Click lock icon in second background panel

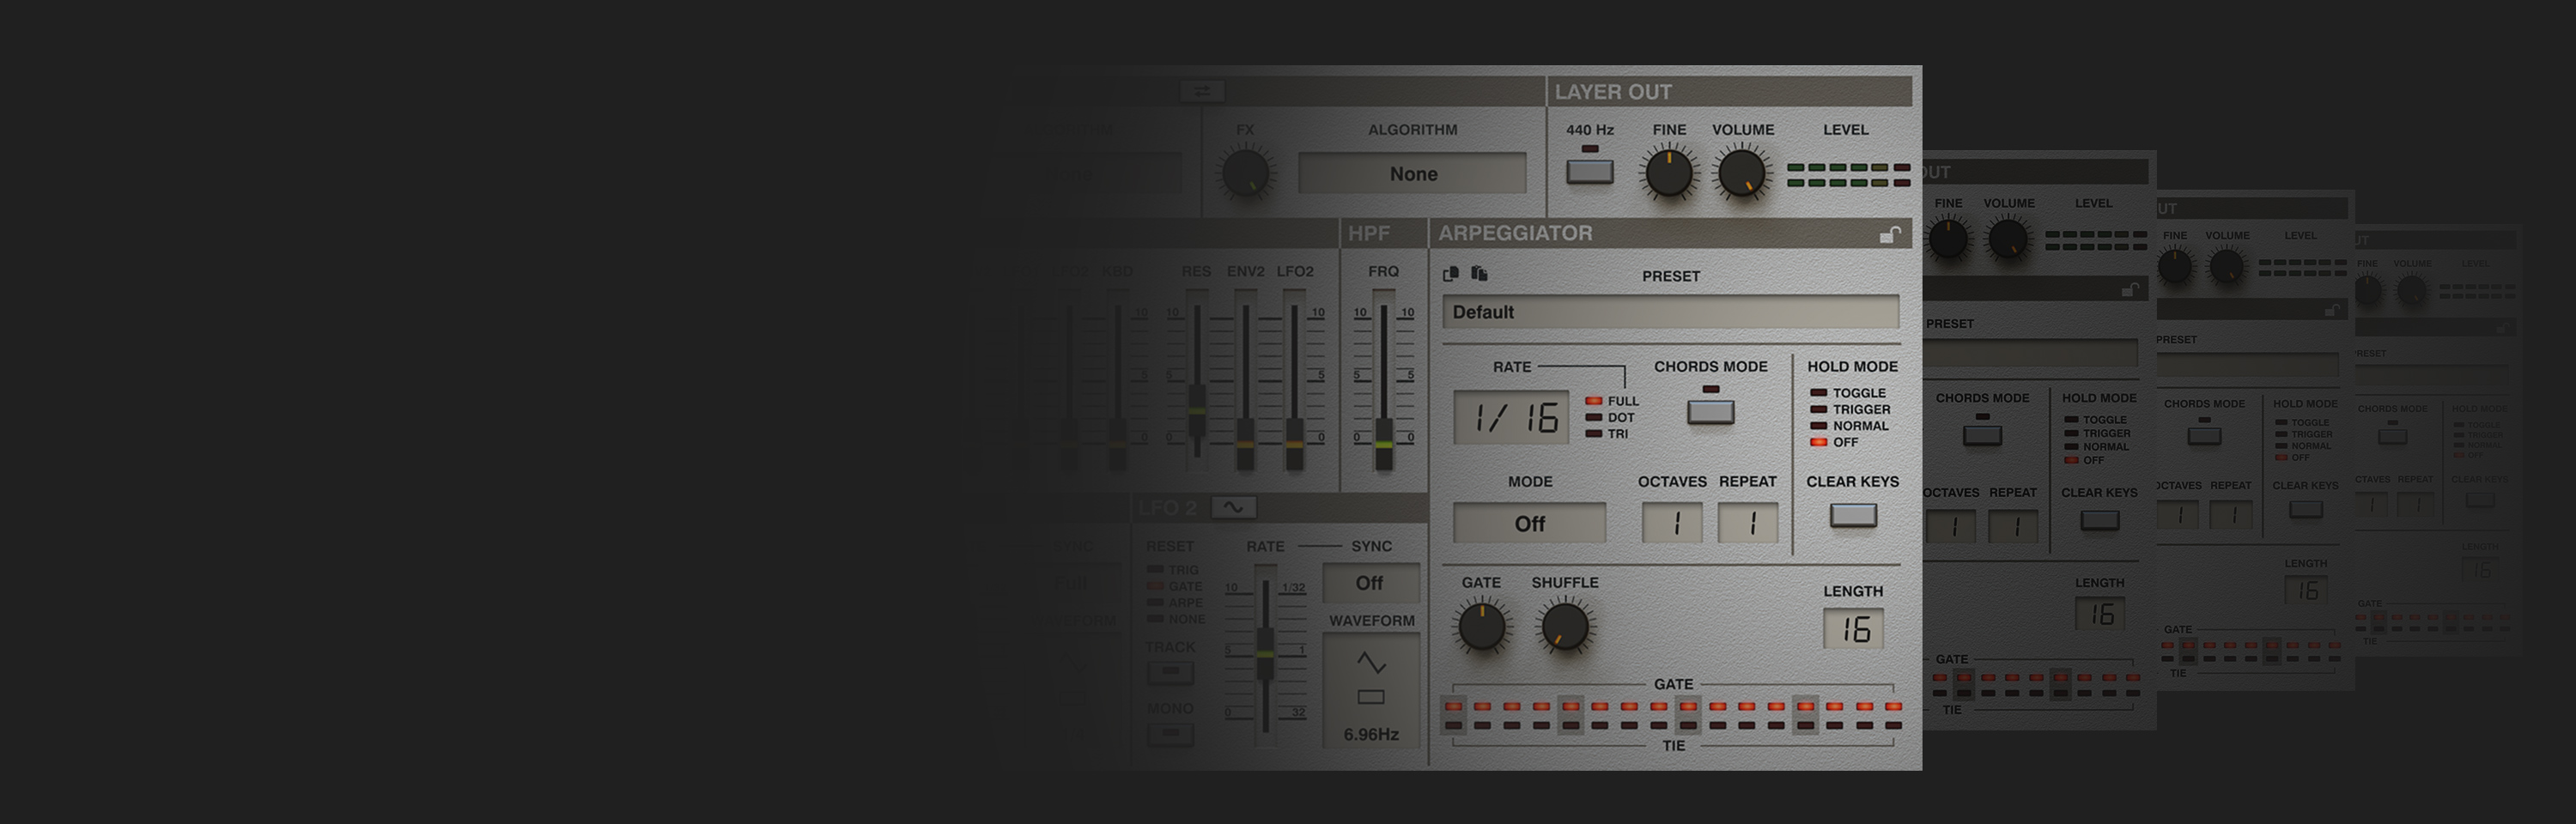[x=2130, y=290]
